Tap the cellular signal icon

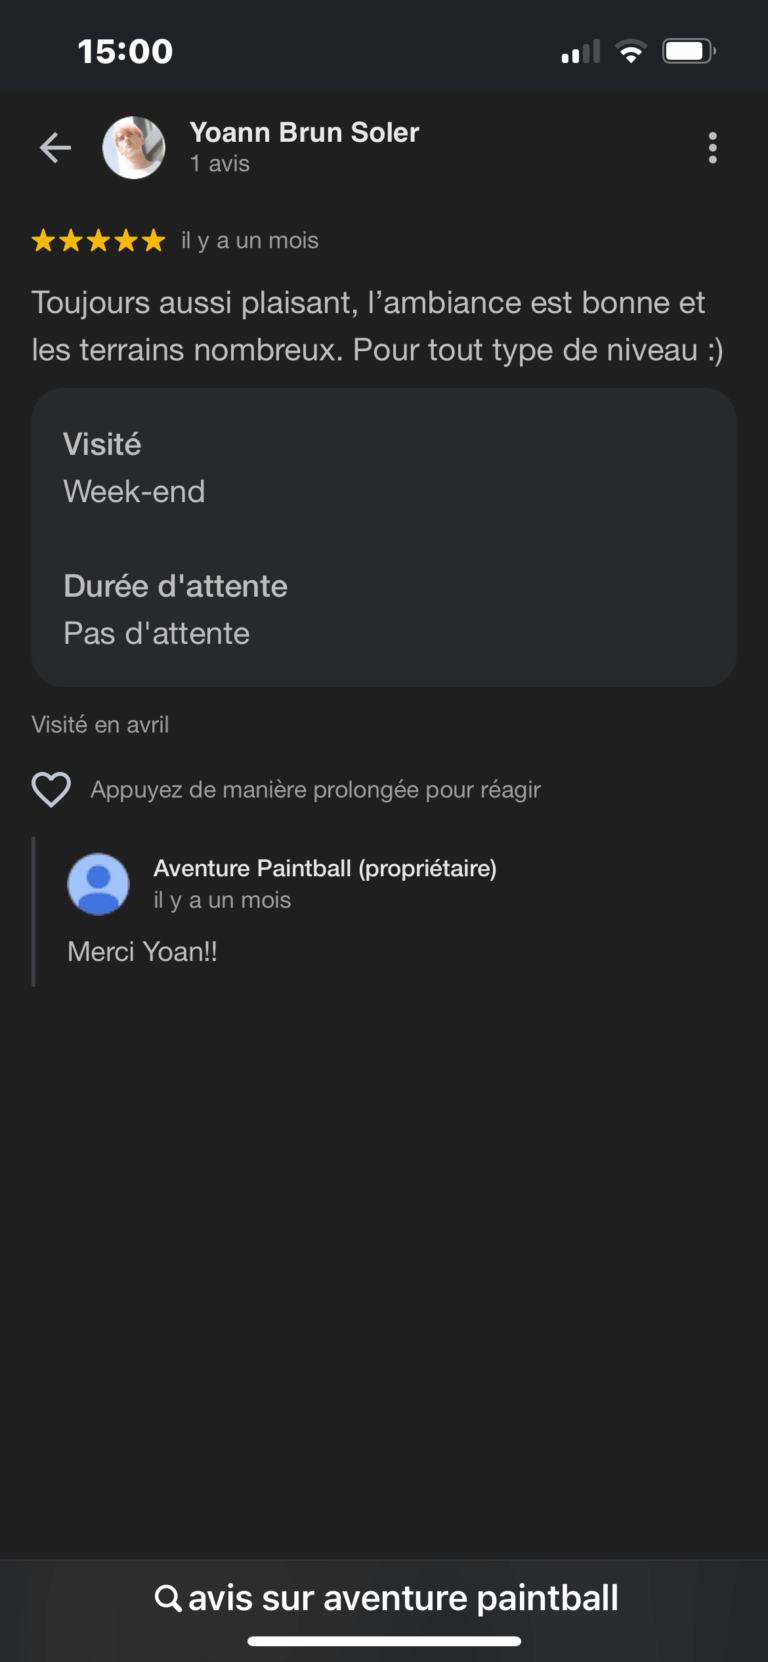tap(581, 51)
